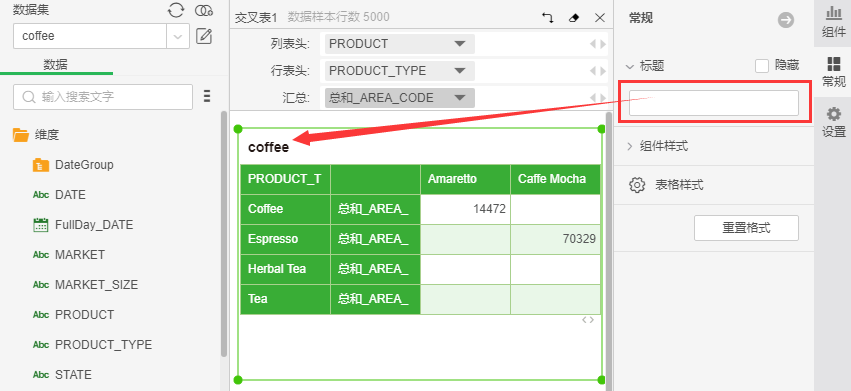Click the Abc icon beside MARKET
Screen dimensions: 851x391
(41, 255)
